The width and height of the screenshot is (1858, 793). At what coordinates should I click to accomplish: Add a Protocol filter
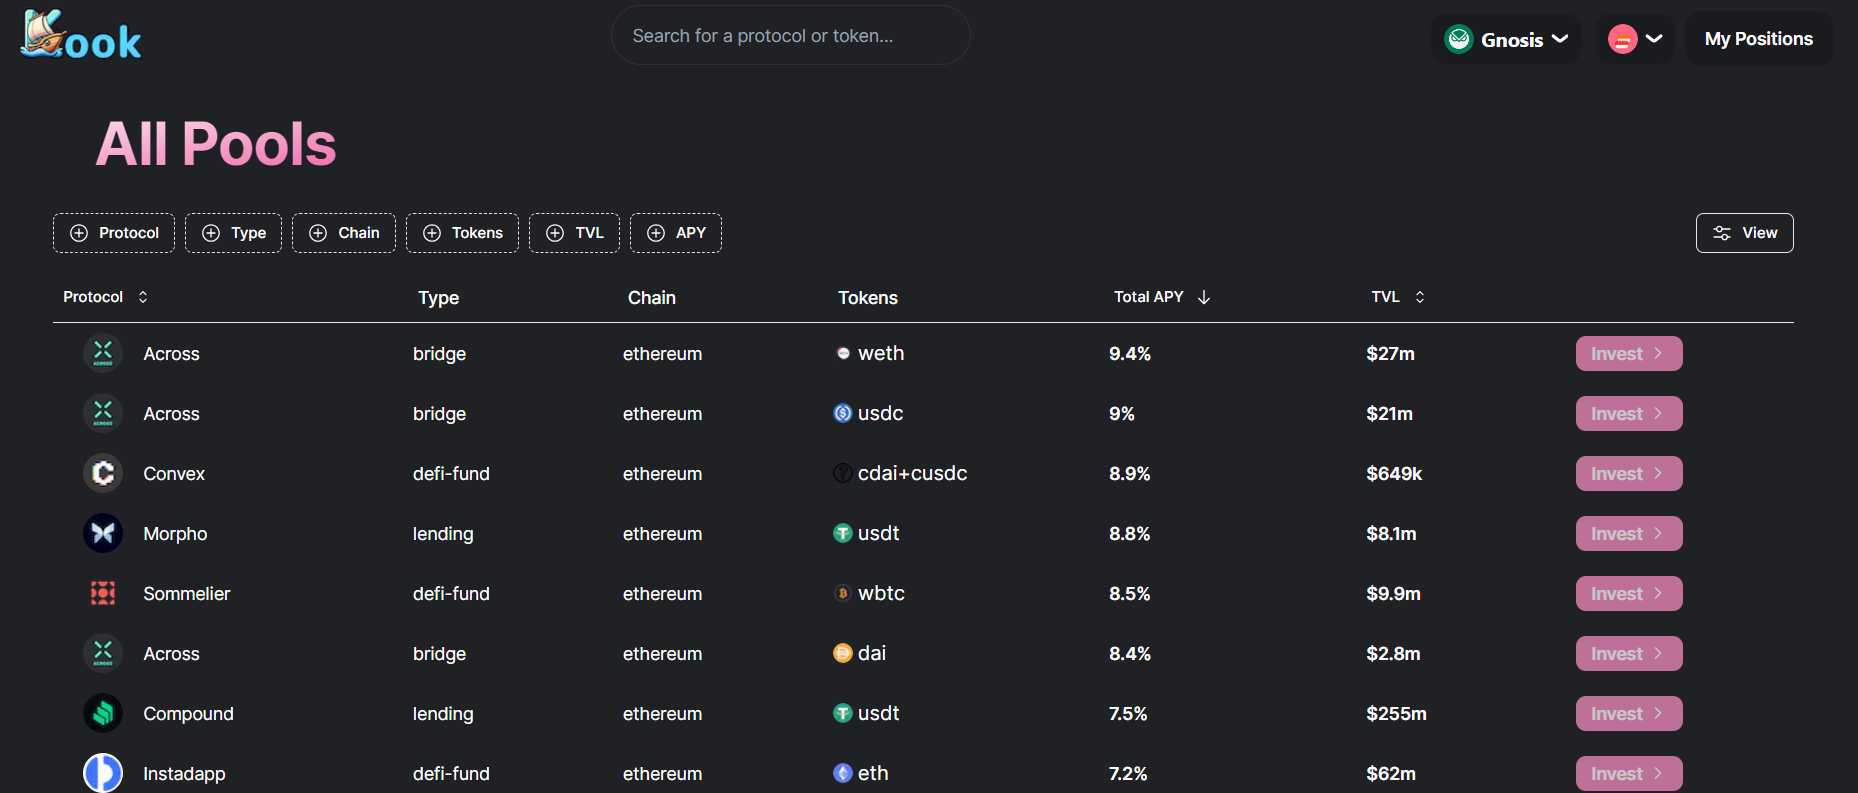(x=114, y=233)
